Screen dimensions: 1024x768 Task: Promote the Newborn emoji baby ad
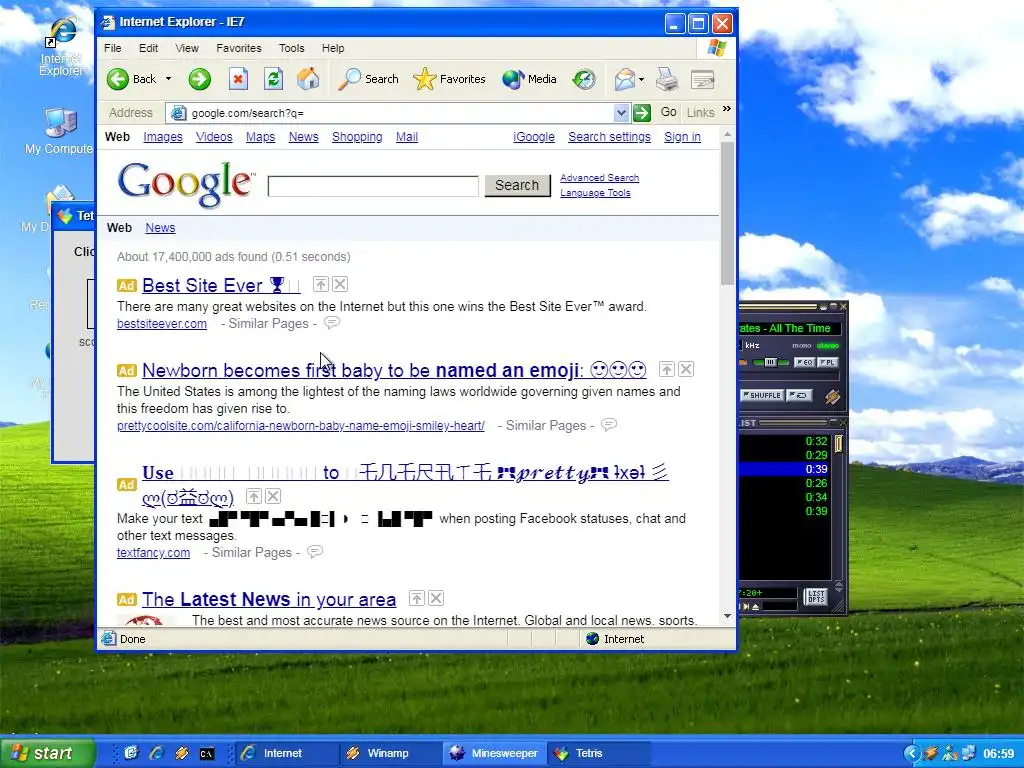coord(666,369)
